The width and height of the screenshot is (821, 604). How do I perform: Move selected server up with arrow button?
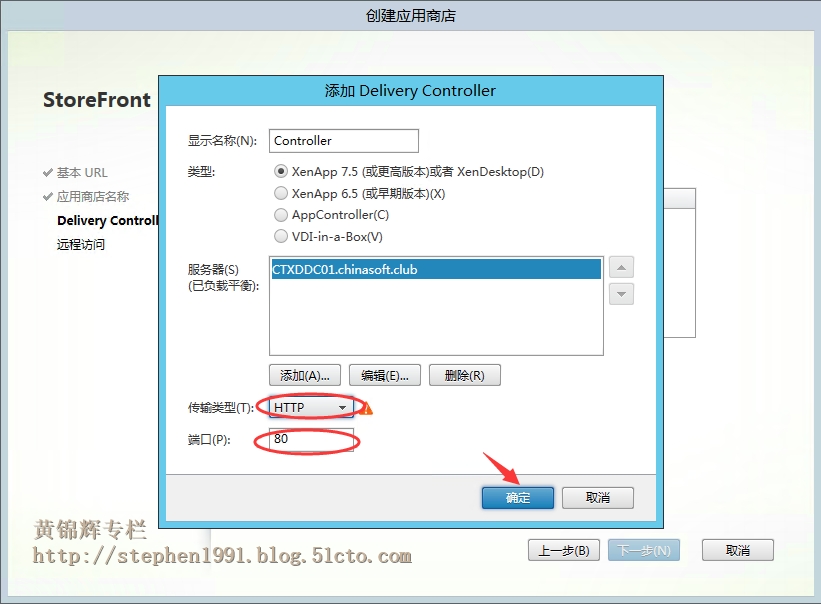click(x=622, y=267)
